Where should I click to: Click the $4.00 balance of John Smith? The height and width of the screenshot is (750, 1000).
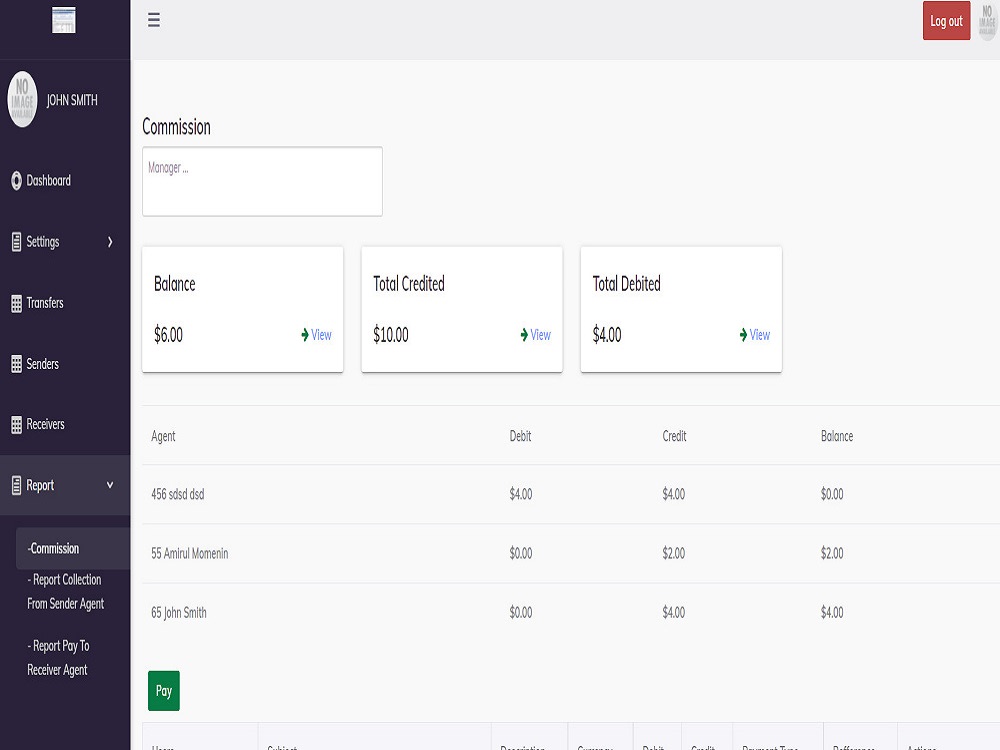point(832,613)
